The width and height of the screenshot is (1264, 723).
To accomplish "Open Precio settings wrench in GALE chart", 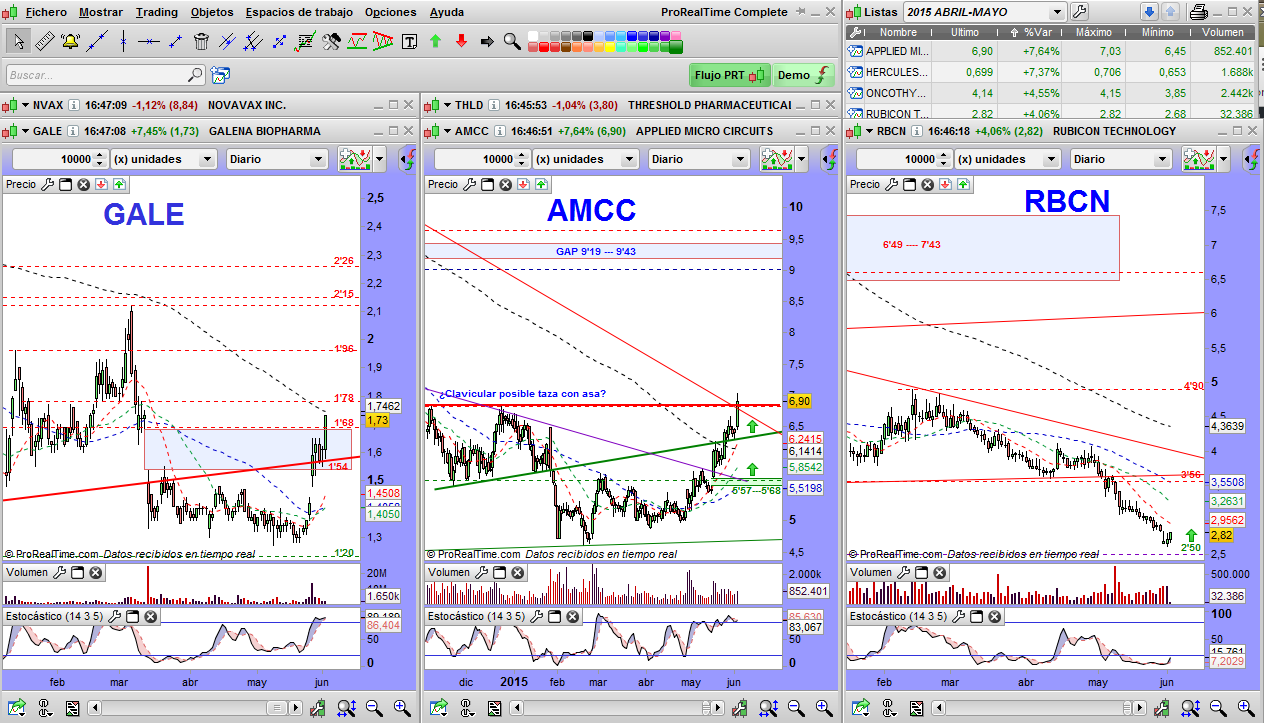I will click(x=46, y=184).
